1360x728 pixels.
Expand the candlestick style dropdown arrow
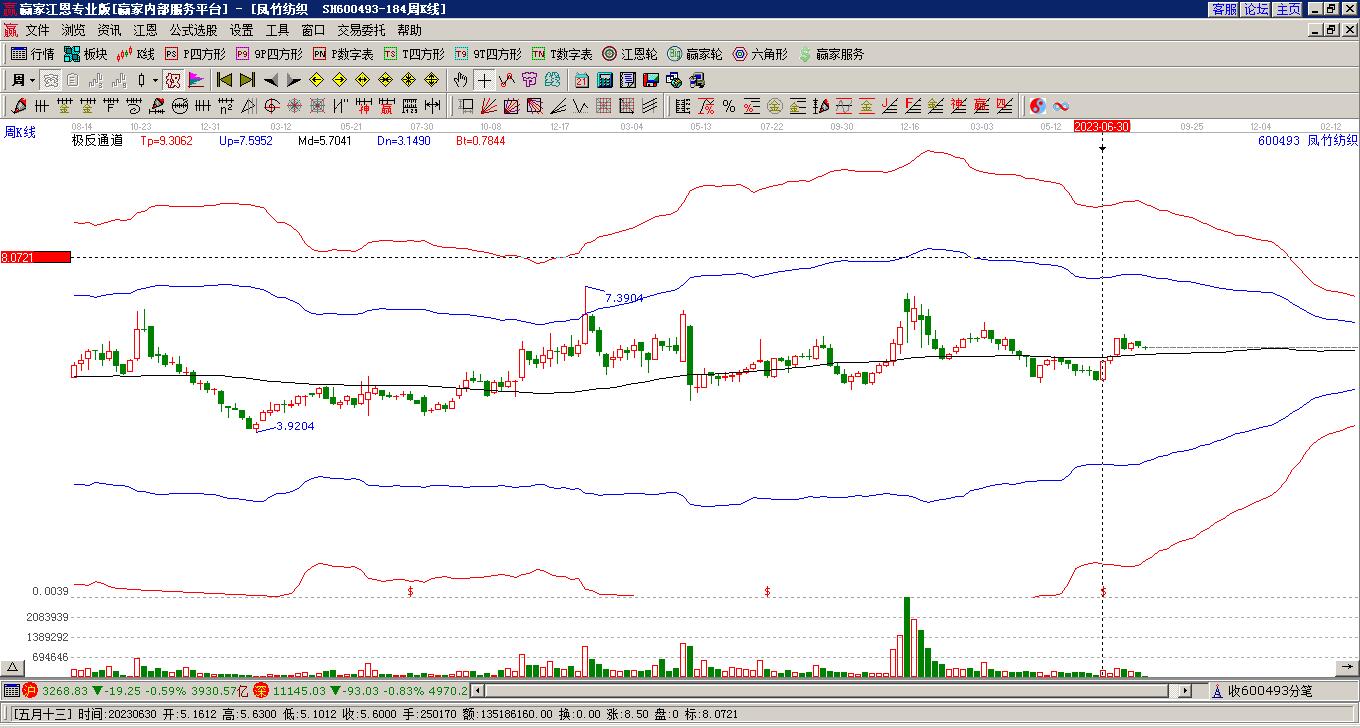tap(155, 80)
